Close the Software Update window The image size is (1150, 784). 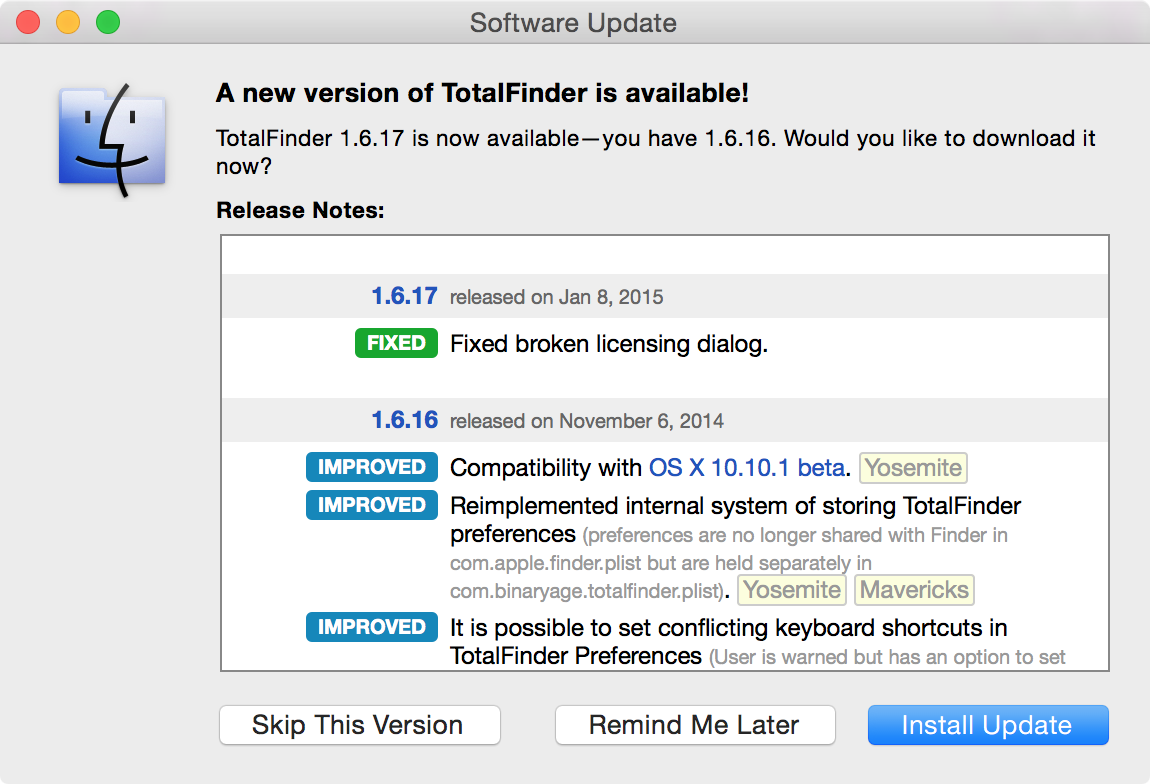tap(28, 22)
